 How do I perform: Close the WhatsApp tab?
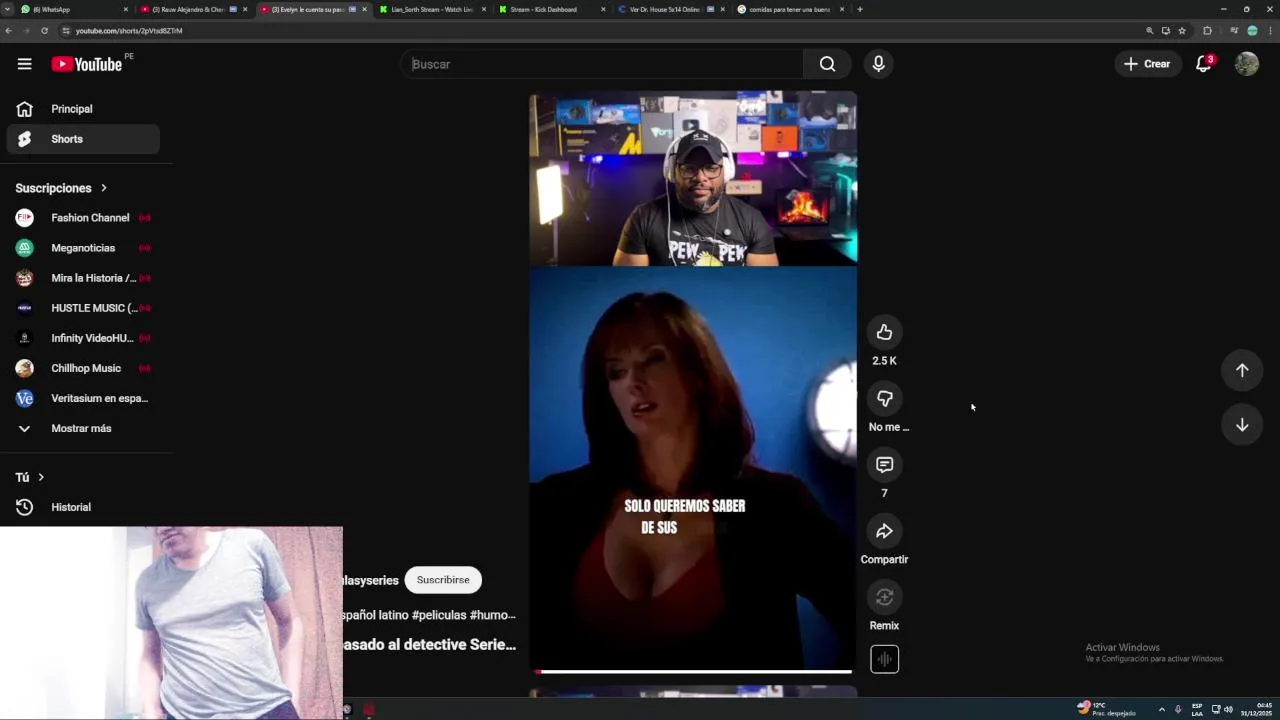pos(126,9)
